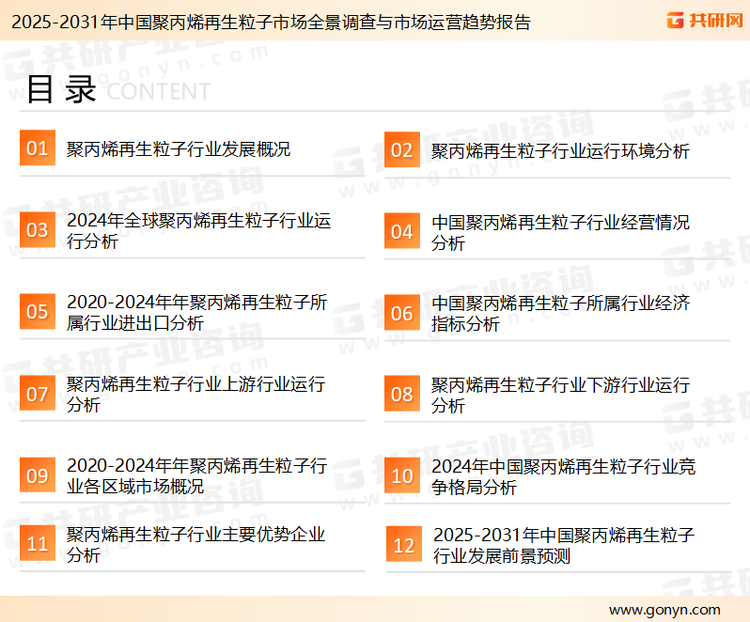The image size is (750, 622).
Task: Open the www.gonyn.com link in the footer
Action: click(664, 610)
